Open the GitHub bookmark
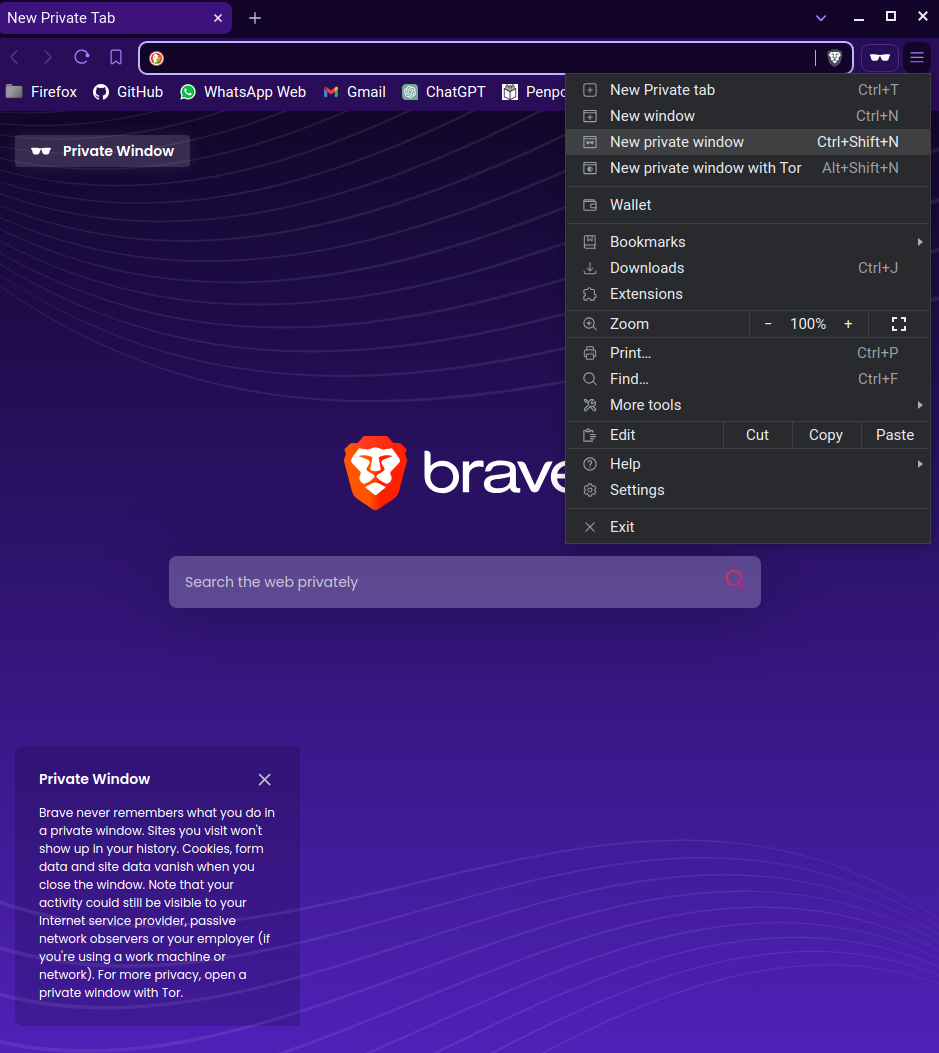 128,92
